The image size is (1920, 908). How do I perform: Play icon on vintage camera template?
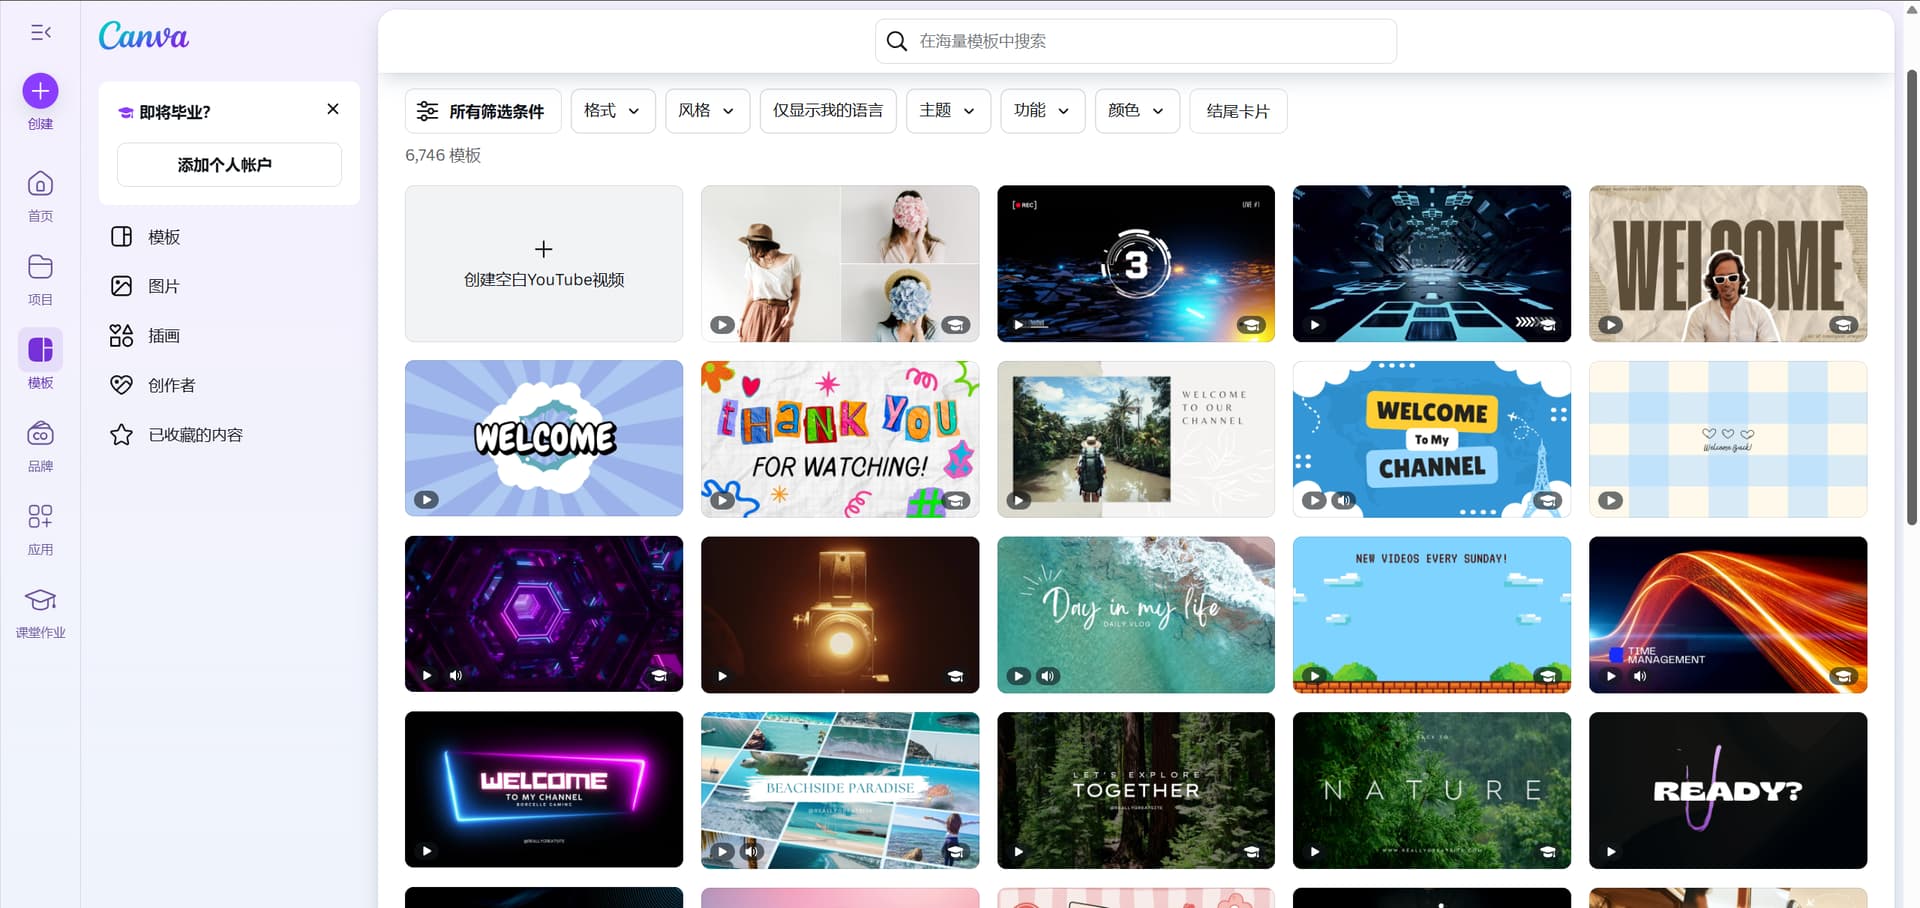(x=723, y=676)
